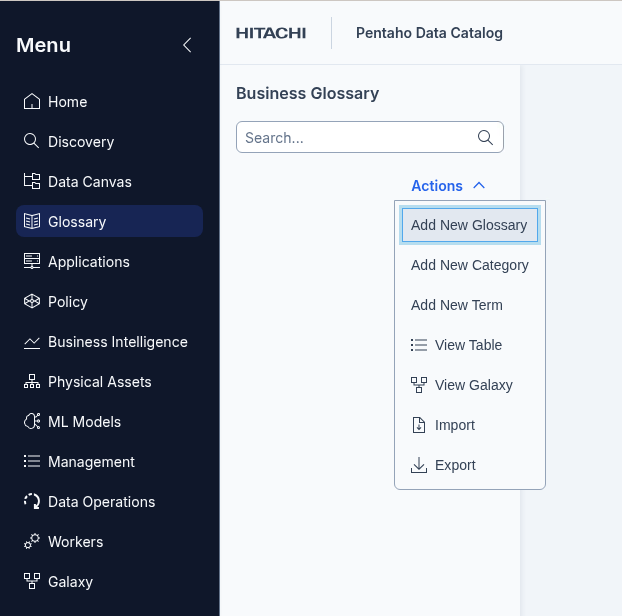Click the search magnifier in glossary search
The width and height of the screenshot is (622, 616).
tap(486, 138)
